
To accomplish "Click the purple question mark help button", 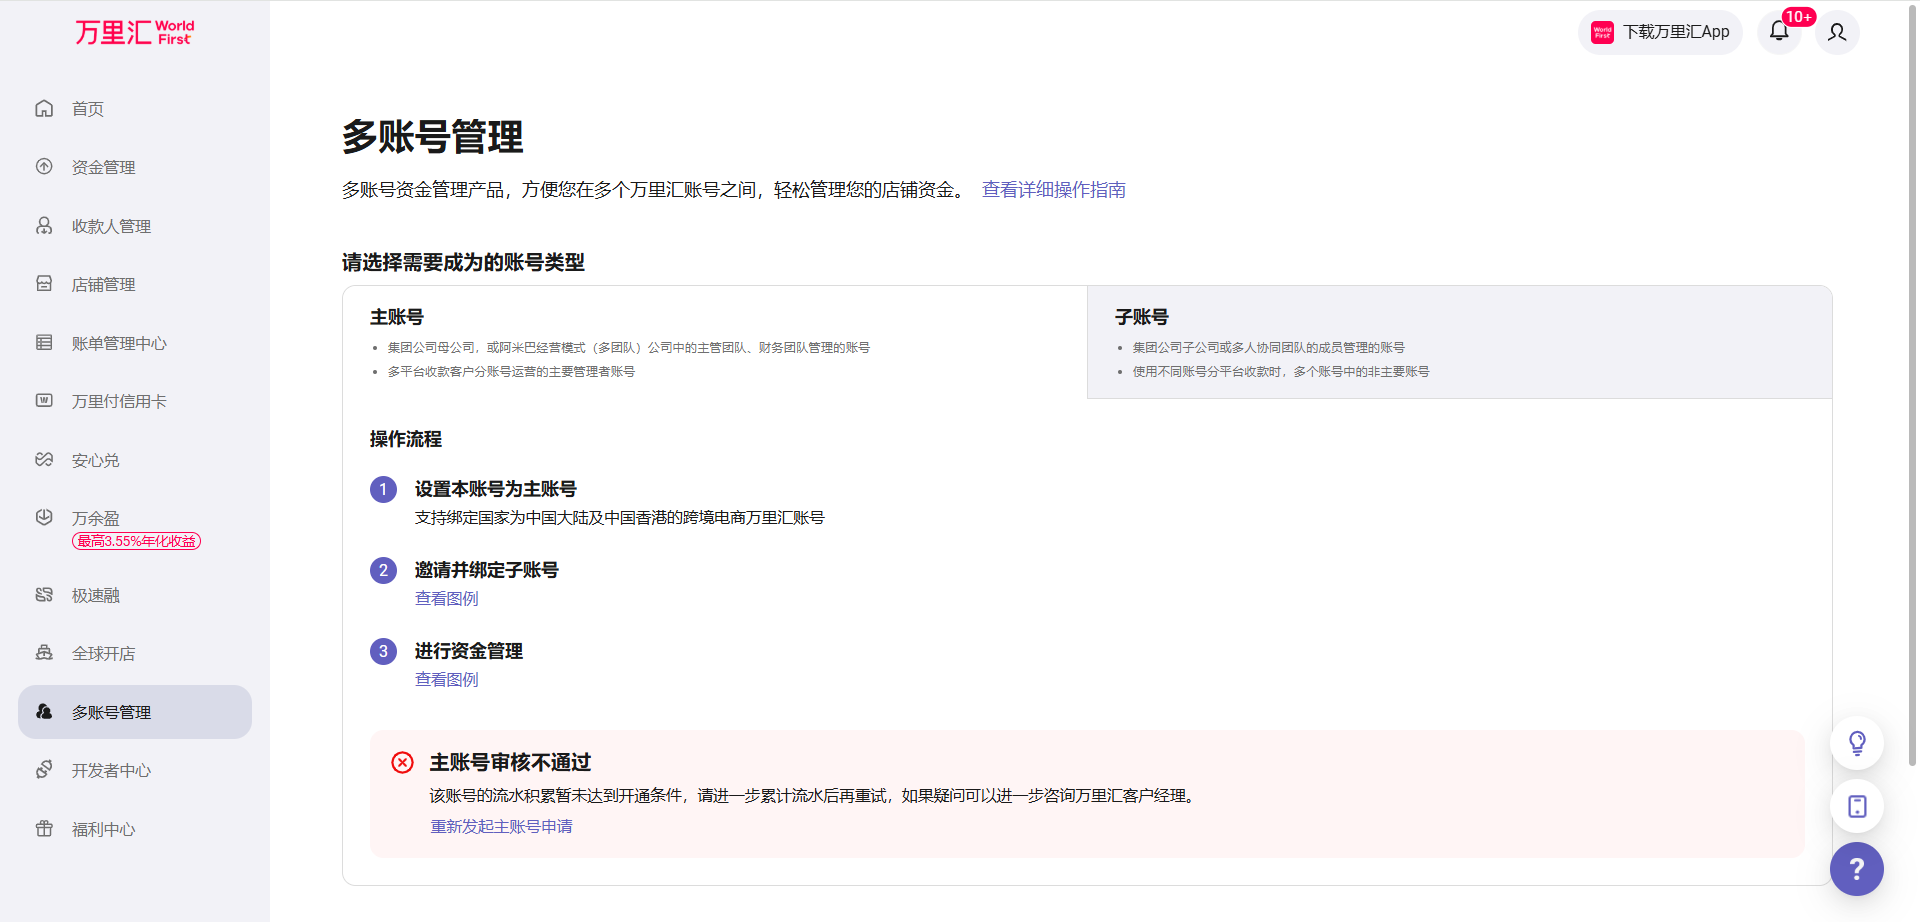I will (x=1856, y=869).
